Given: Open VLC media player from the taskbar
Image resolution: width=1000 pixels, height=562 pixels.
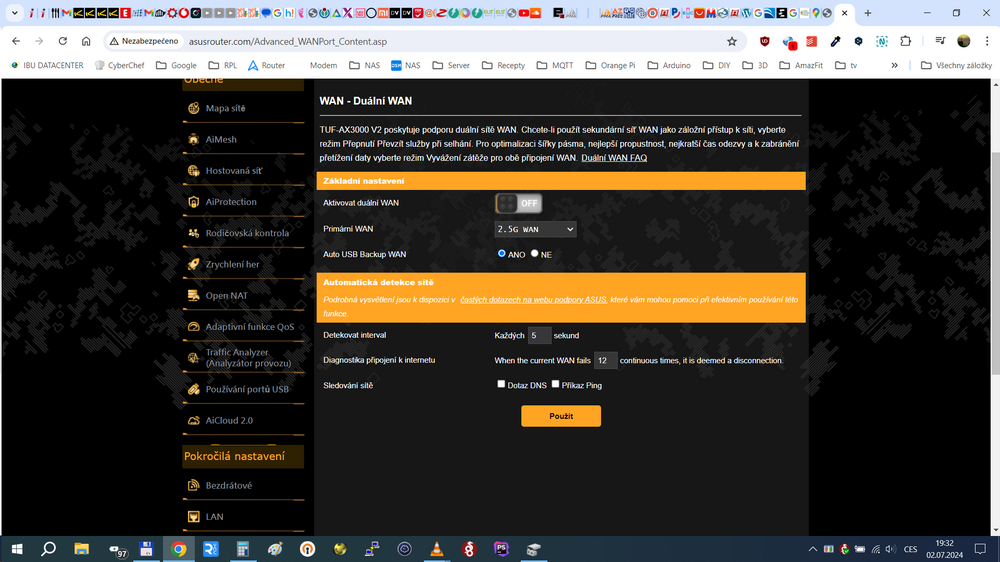Looking at the screenshot, I should pos(436,549).
